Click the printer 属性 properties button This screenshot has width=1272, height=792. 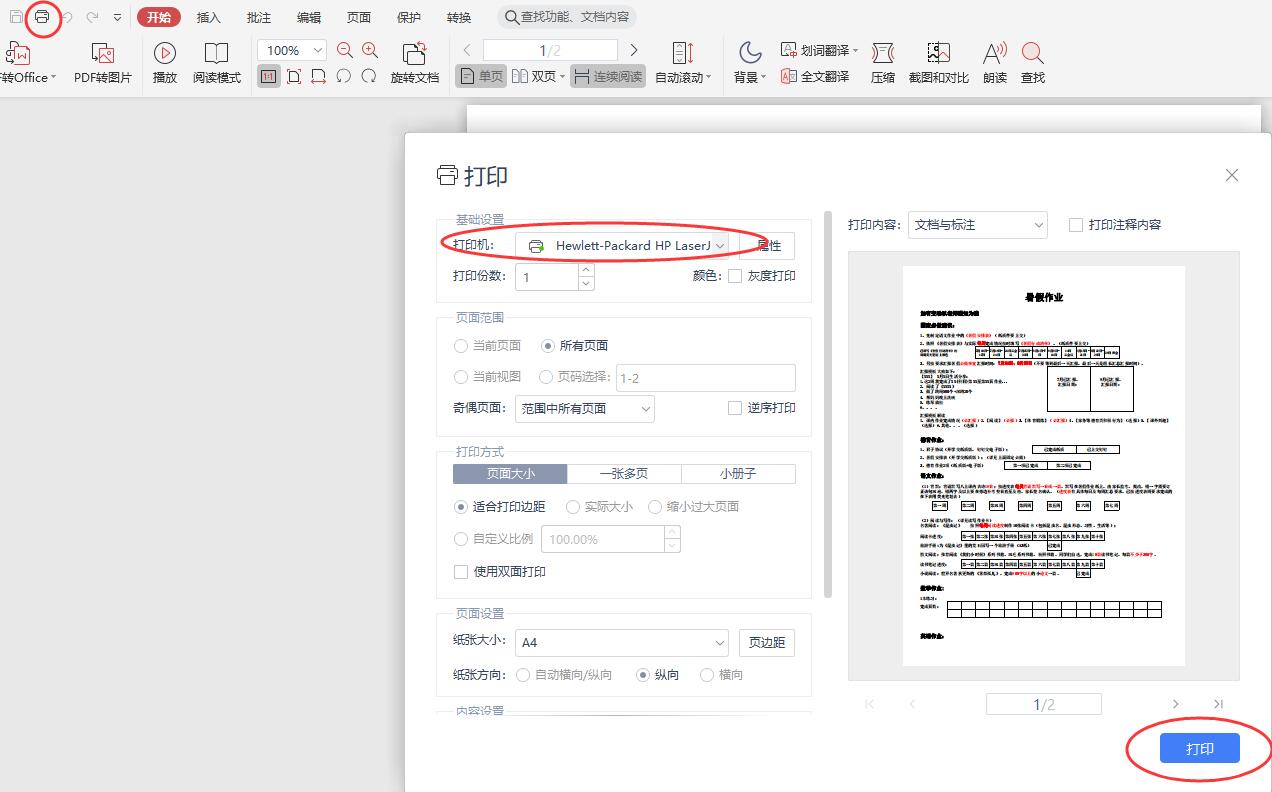767,246
